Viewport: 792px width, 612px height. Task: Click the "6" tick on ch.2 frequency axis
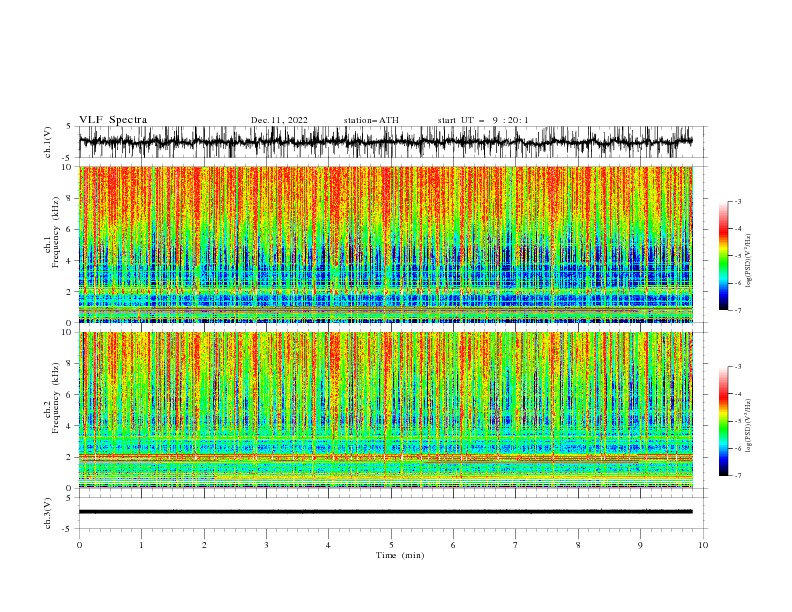click(70, 395)
